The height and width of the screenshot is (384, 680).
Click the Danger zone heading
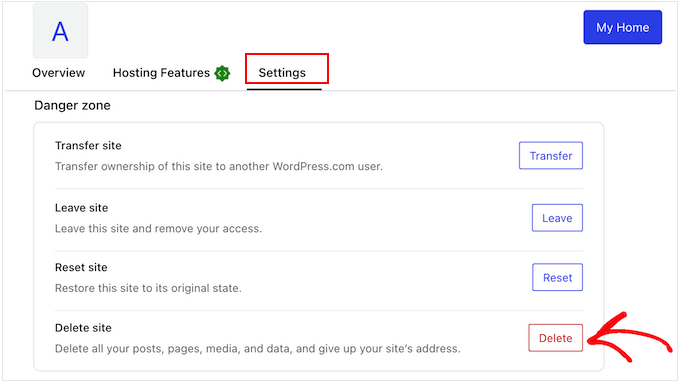point(72,105)
